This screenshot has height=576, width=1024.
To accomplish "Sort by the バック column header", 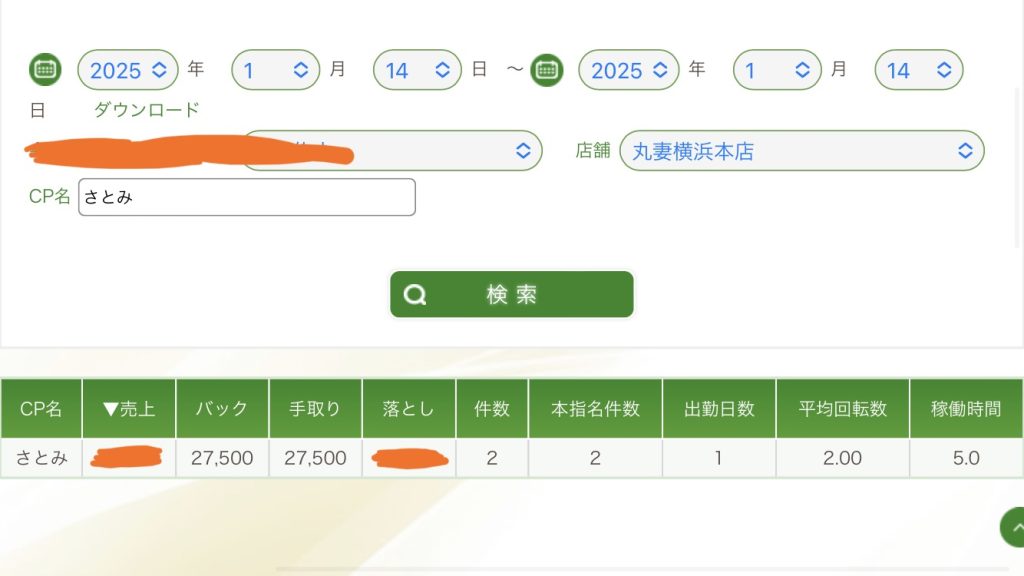I will point(222,408).
